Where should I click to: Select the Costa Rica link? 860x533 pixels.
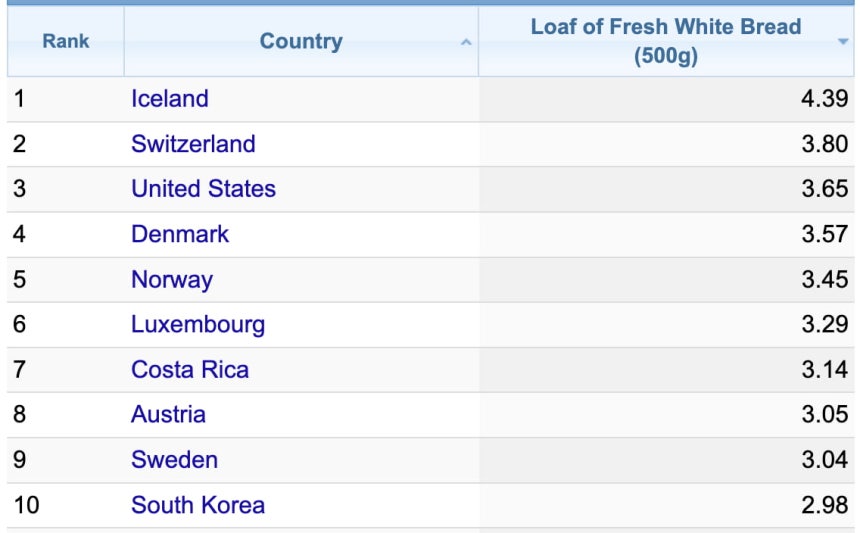coord(190,370)
